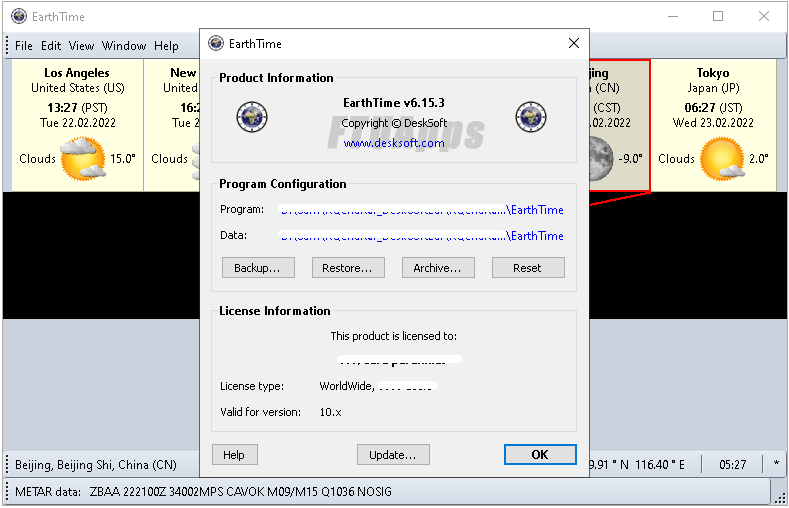Click the asterisk indicator in the status bar

(776, 464)
